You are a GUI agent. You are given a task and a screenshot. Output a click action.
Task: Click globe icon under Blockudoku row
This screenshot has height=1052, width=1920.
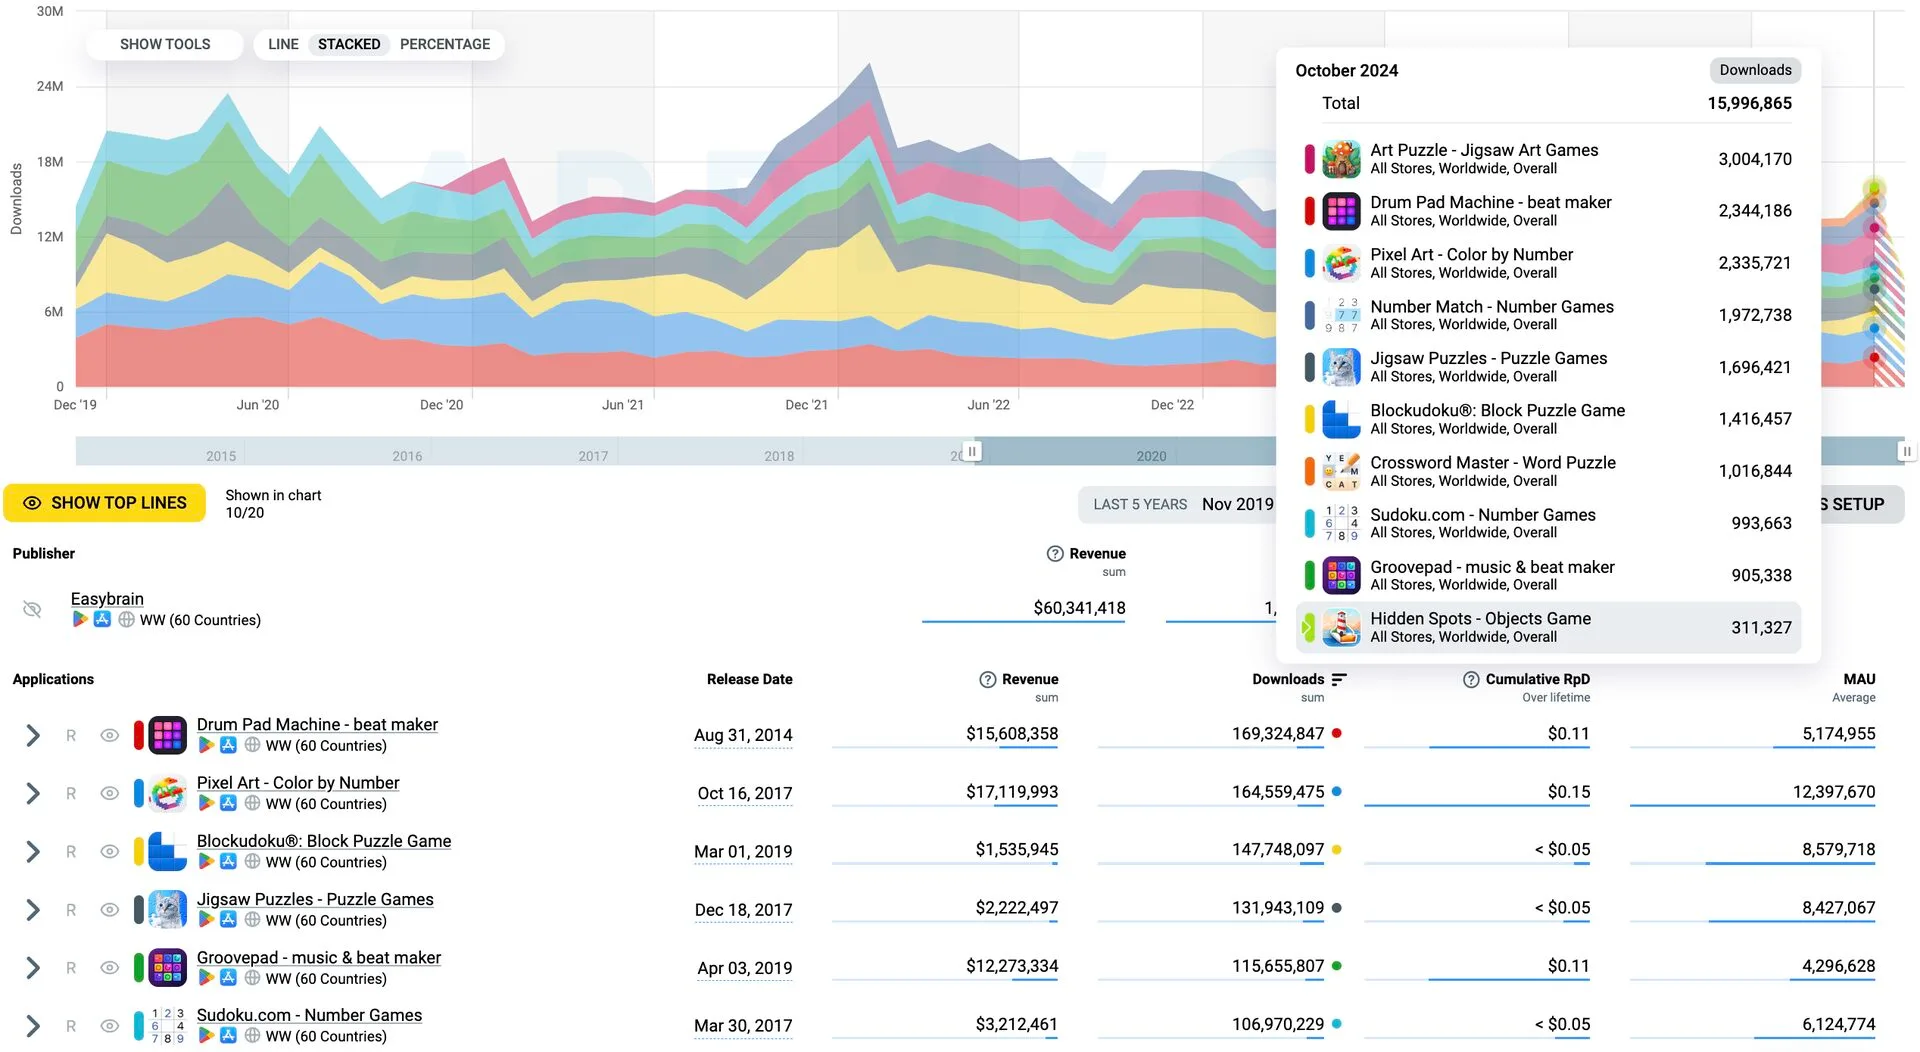click(x=252, y=861)
